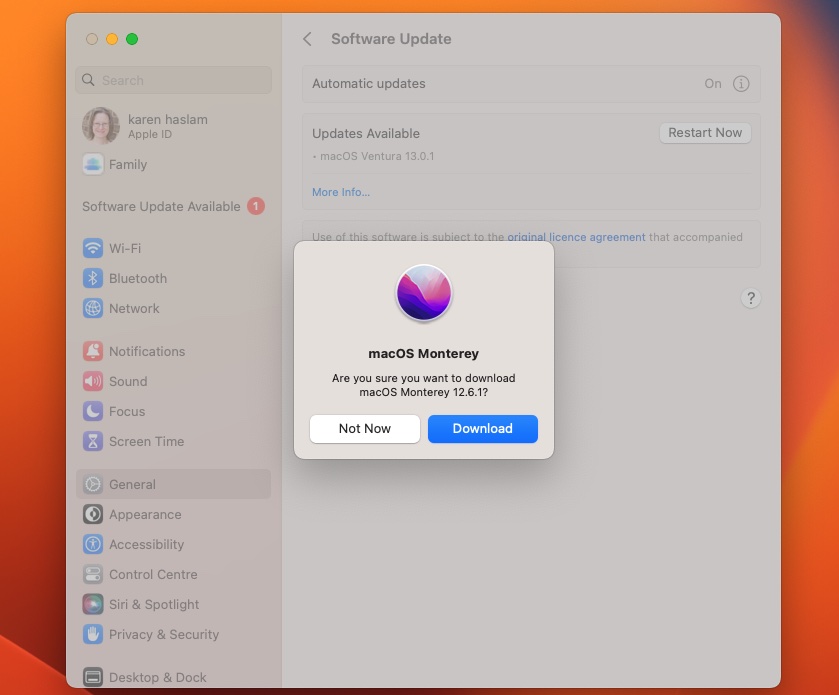This screenshot has width=839, height=695.
Task: Click the question mark help button
Action: click(x=751, y=298)
